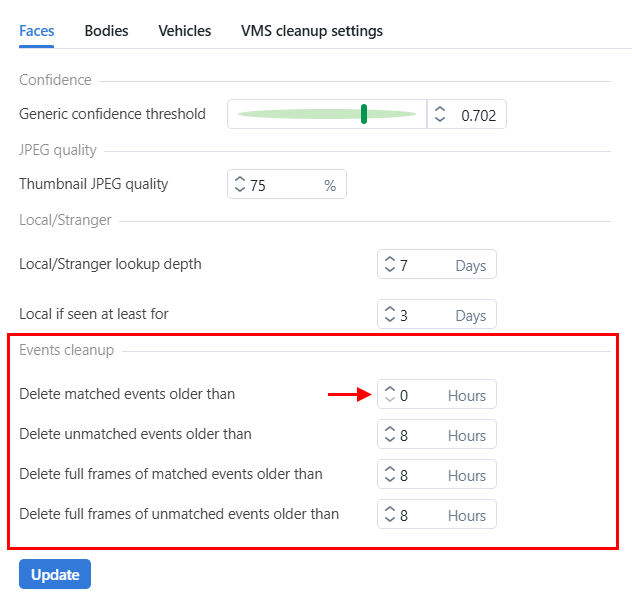Image resolution: width=632 pixels, height=611 pixels.
Task: Select the Vehicles tab
Action: [x=184, y=31]
